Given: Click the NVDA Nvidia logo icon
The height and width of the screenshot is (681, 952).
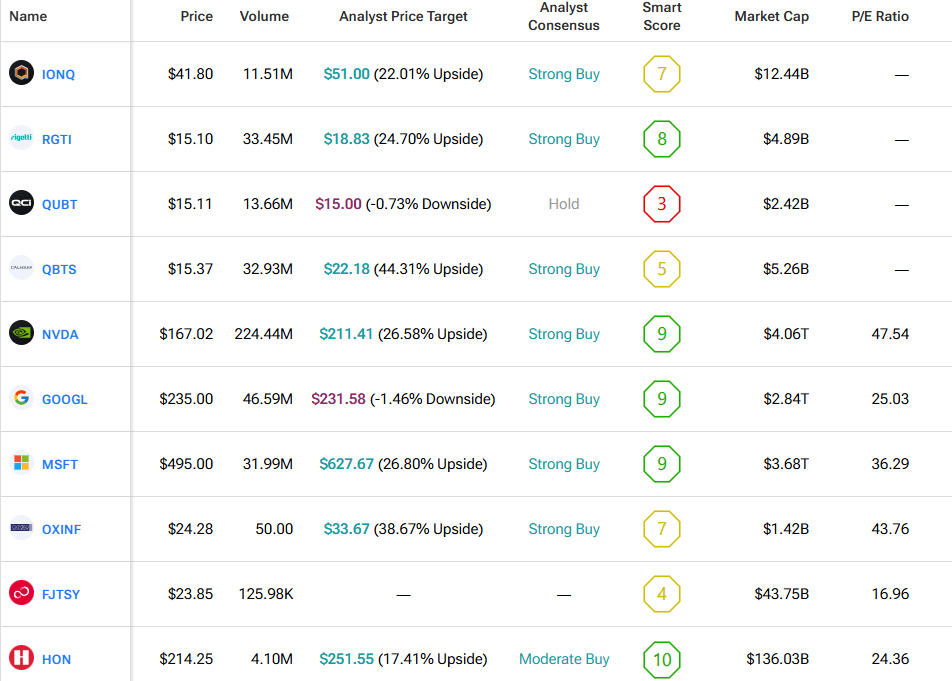Looking at the screenshot, I should coord(21,334).
